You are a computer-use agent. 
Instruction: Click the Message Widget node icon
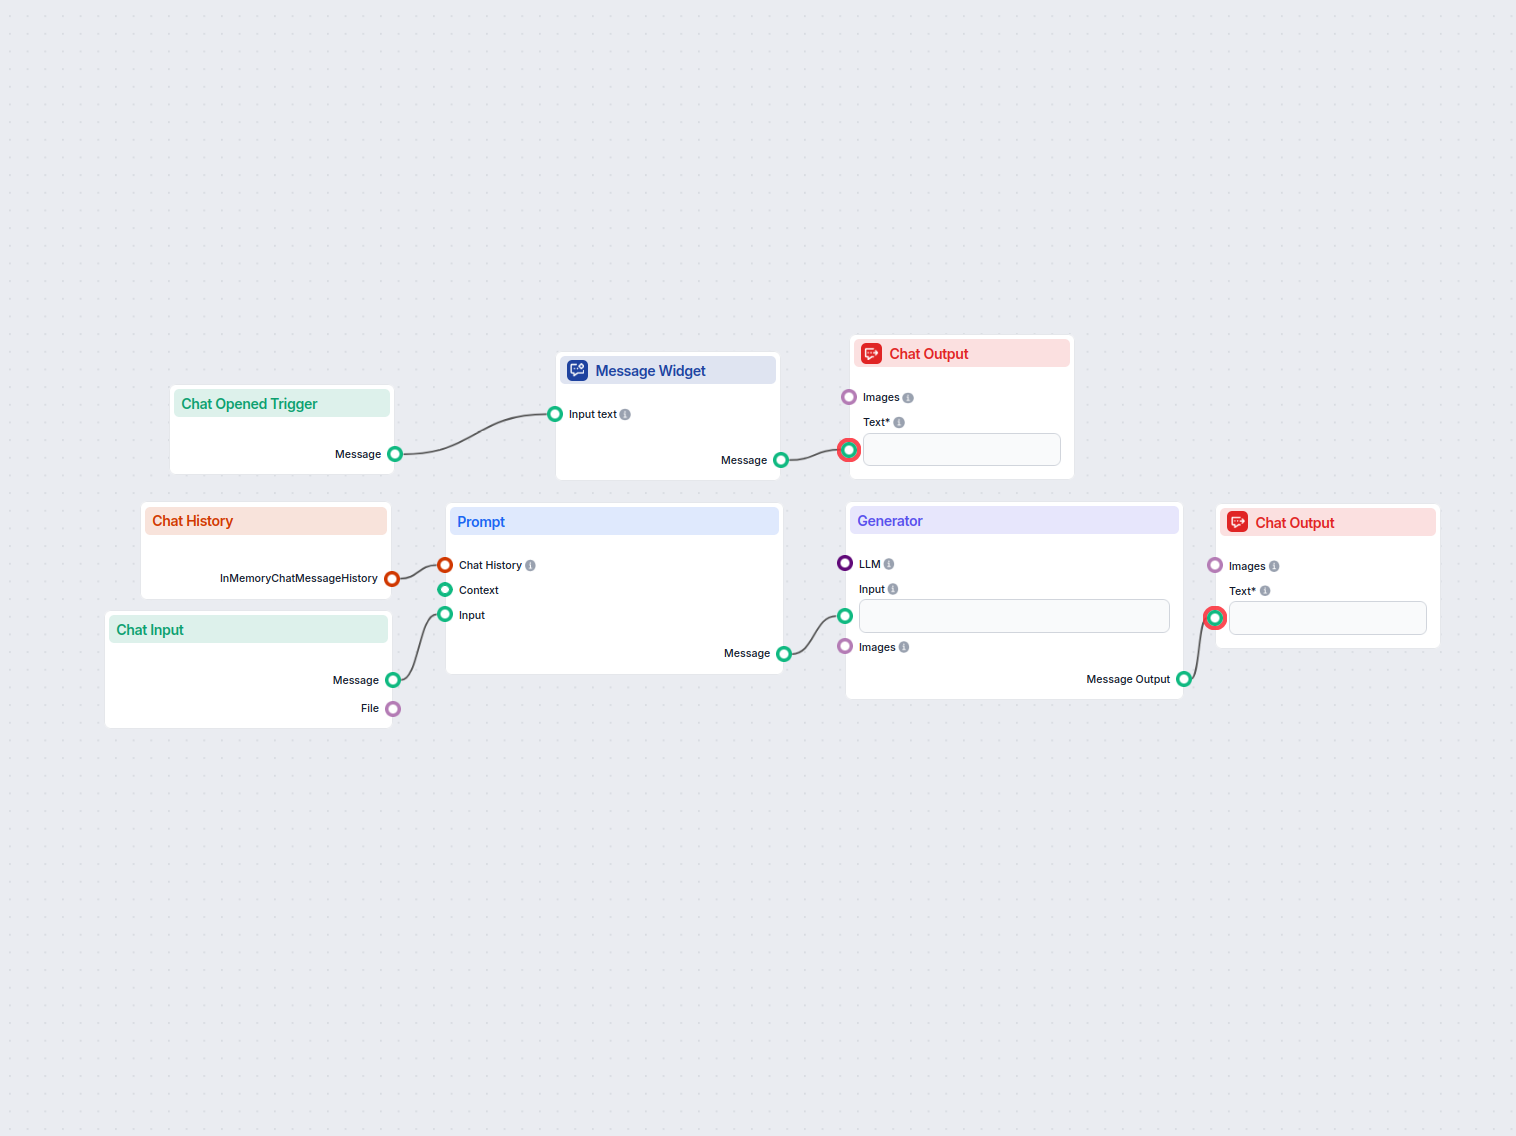tap(577, 371)
